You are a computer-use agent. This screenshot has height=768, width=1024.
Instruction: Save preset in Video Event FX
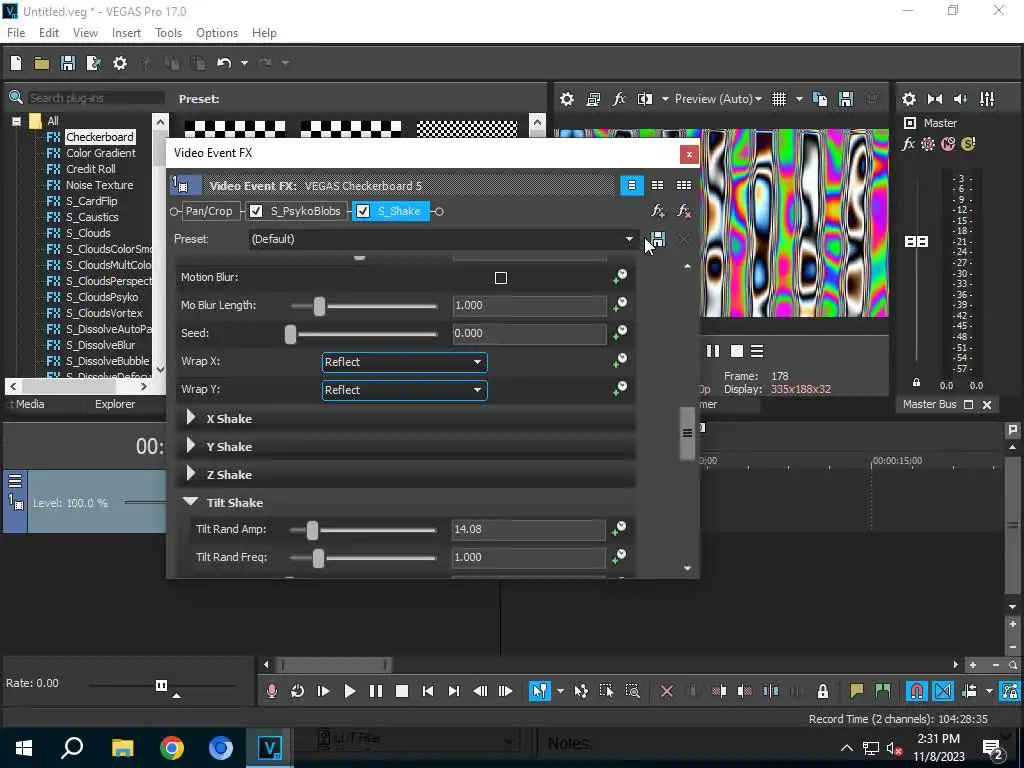click(658, 239)
